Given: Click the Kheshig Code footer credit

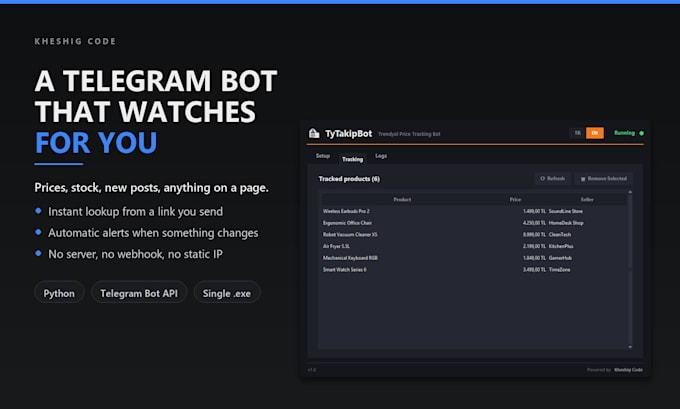Looking at the screenshot, I should point(628,370).
